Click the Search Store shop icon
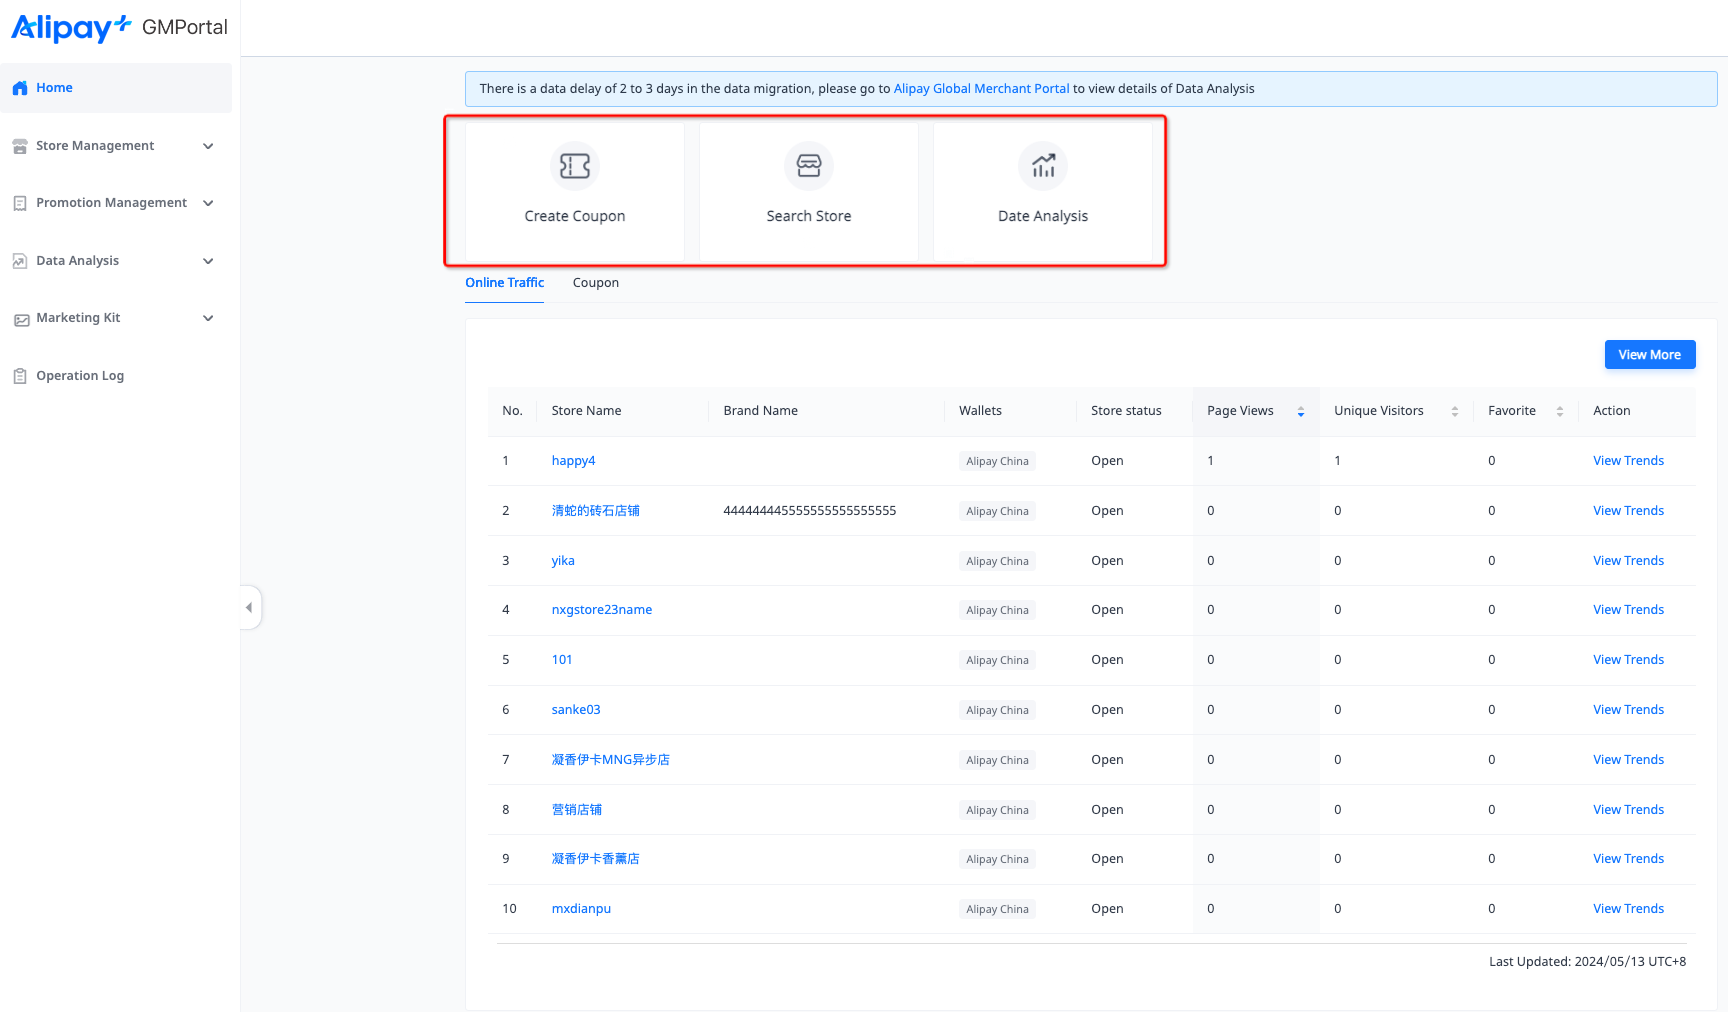 808,166
